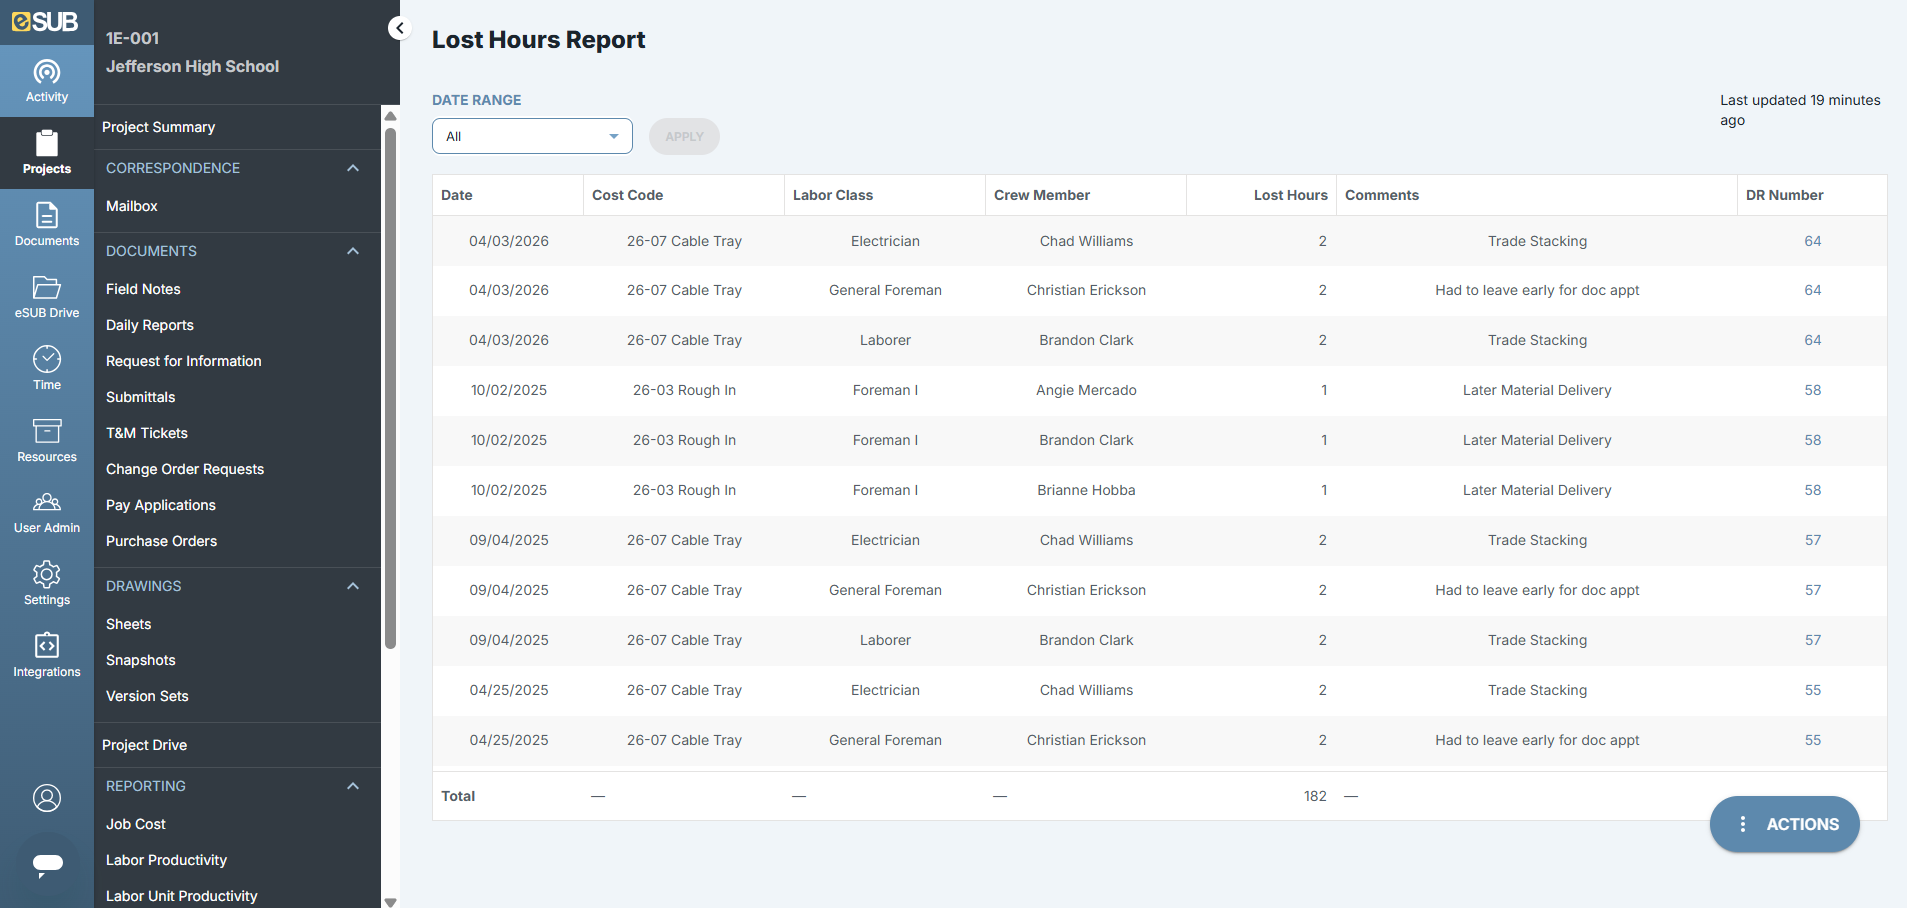This screenshot has width=1907, height=908.
Task: Open DR Number 58 link for Angie Mercado
Action: pos(1812,390)
